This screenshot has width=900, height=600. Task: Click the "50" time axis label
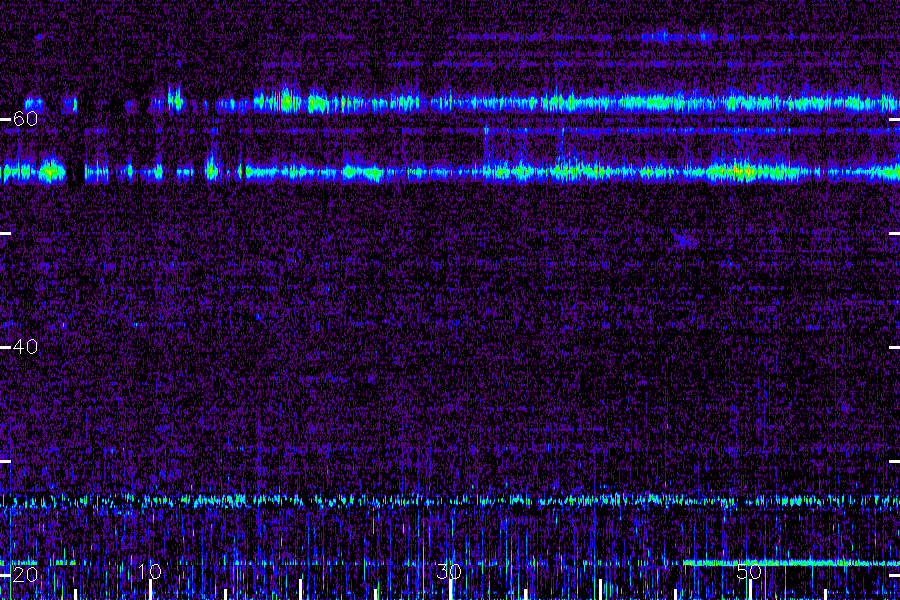tap(749, 572)
